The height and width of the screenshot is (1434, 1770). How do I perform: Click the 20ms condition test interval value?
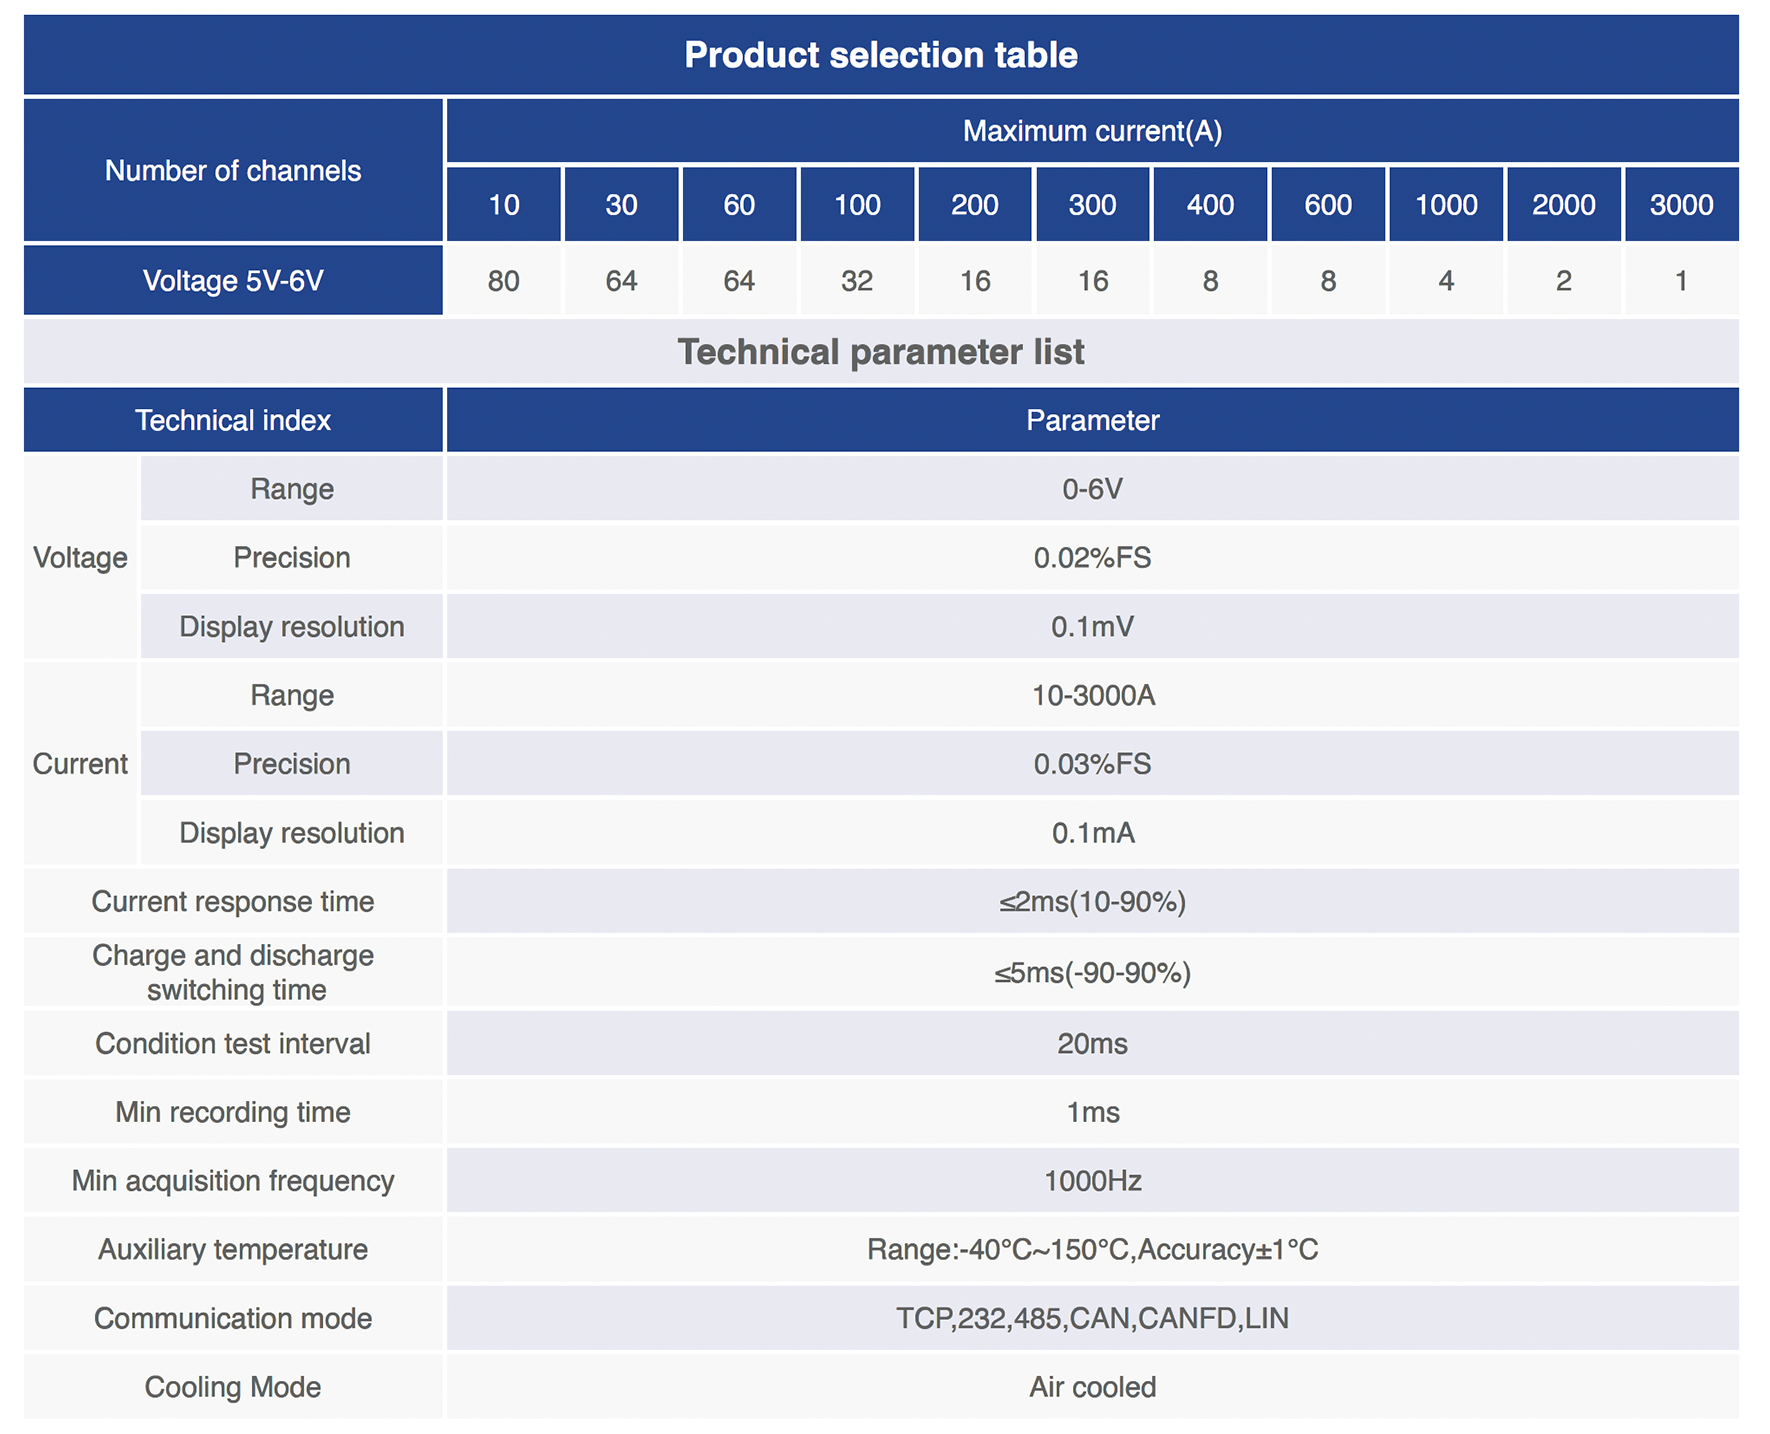click(x=1092, y=1044)
